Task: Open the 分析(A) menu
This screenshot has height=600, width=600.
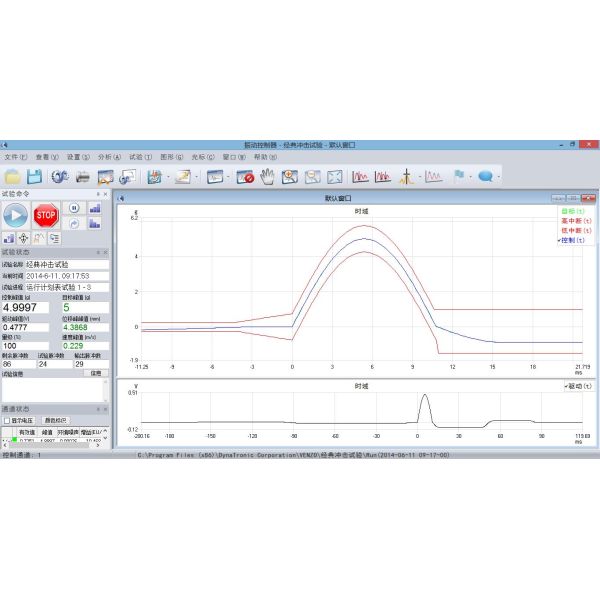Action: 110,157
